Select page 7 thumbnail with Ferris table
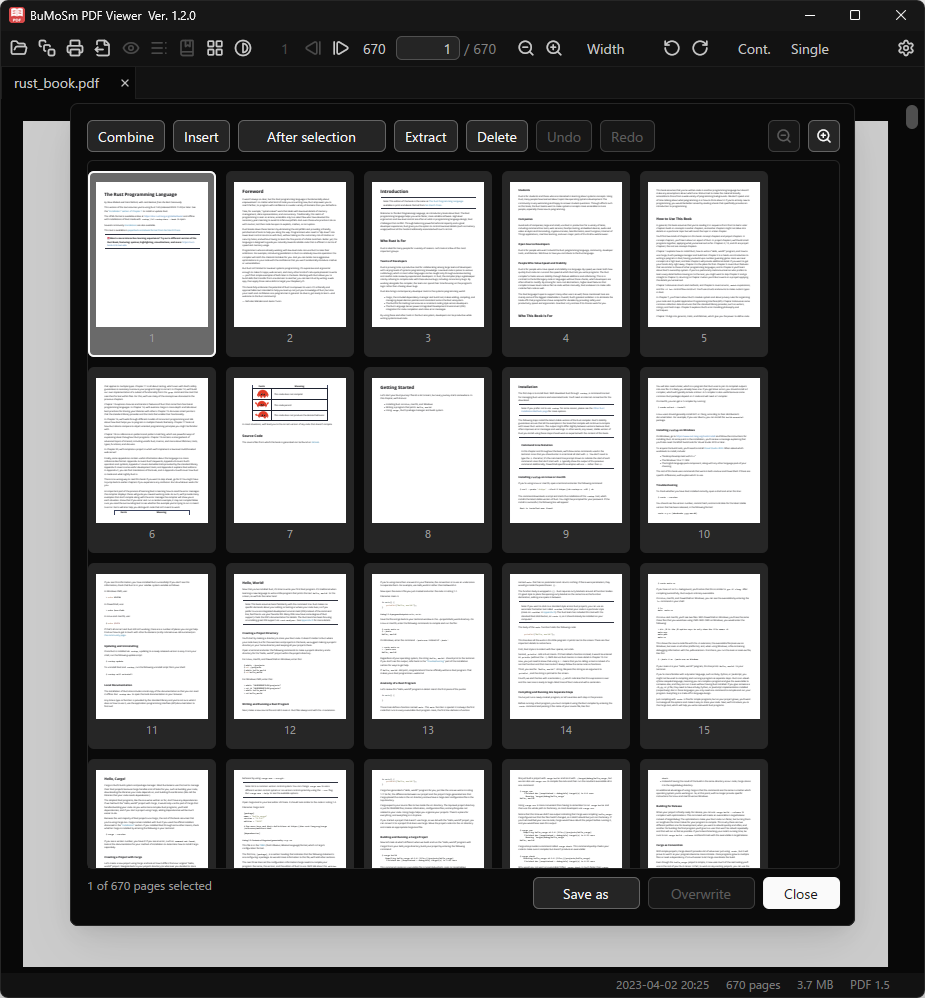 (290, 460)
